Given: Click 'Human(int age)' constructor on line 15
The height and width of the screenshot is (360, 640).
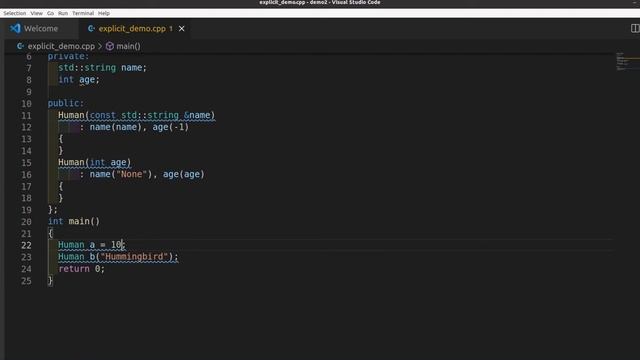Looking at the screenshot, I should point(94,162).
